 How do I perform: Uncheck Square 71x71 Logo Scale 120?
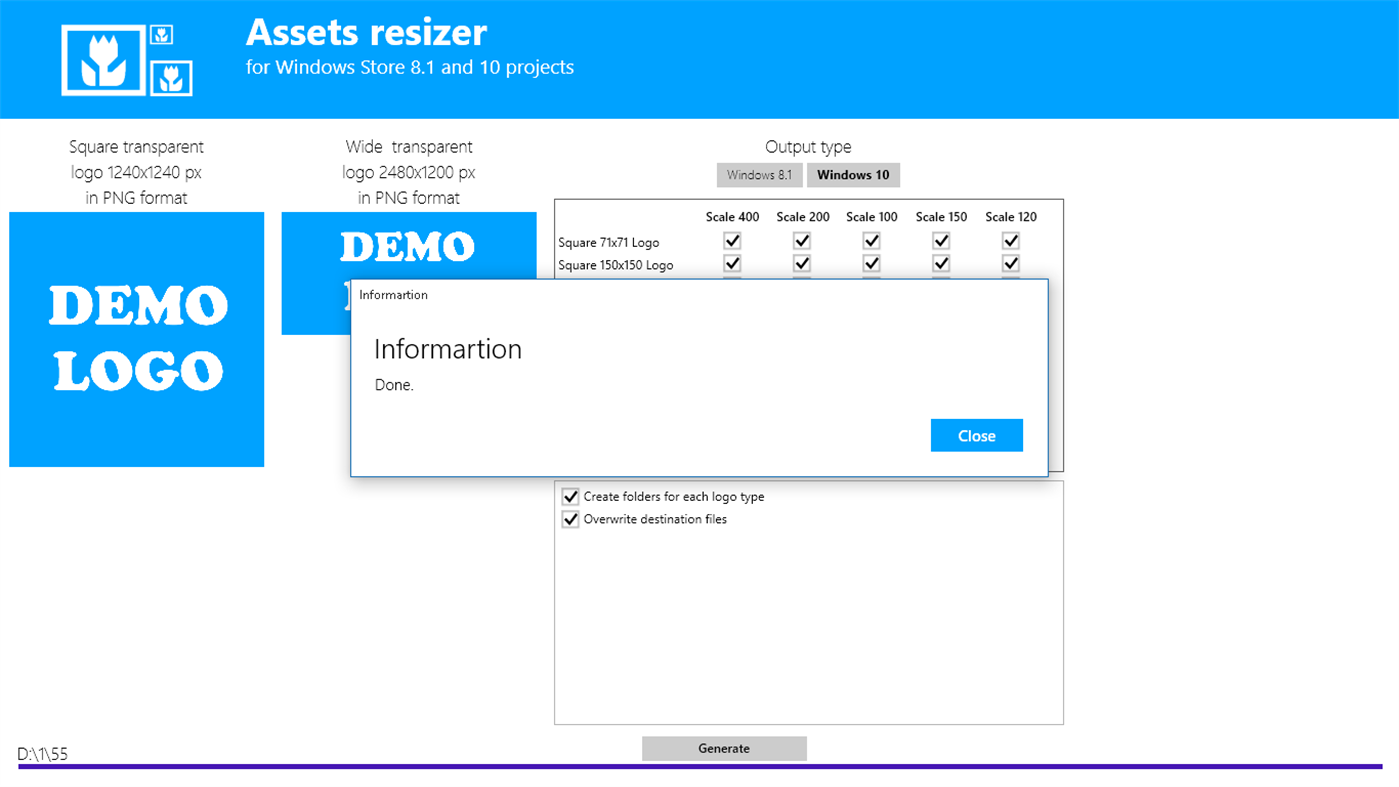click(x=1011, y=241)
